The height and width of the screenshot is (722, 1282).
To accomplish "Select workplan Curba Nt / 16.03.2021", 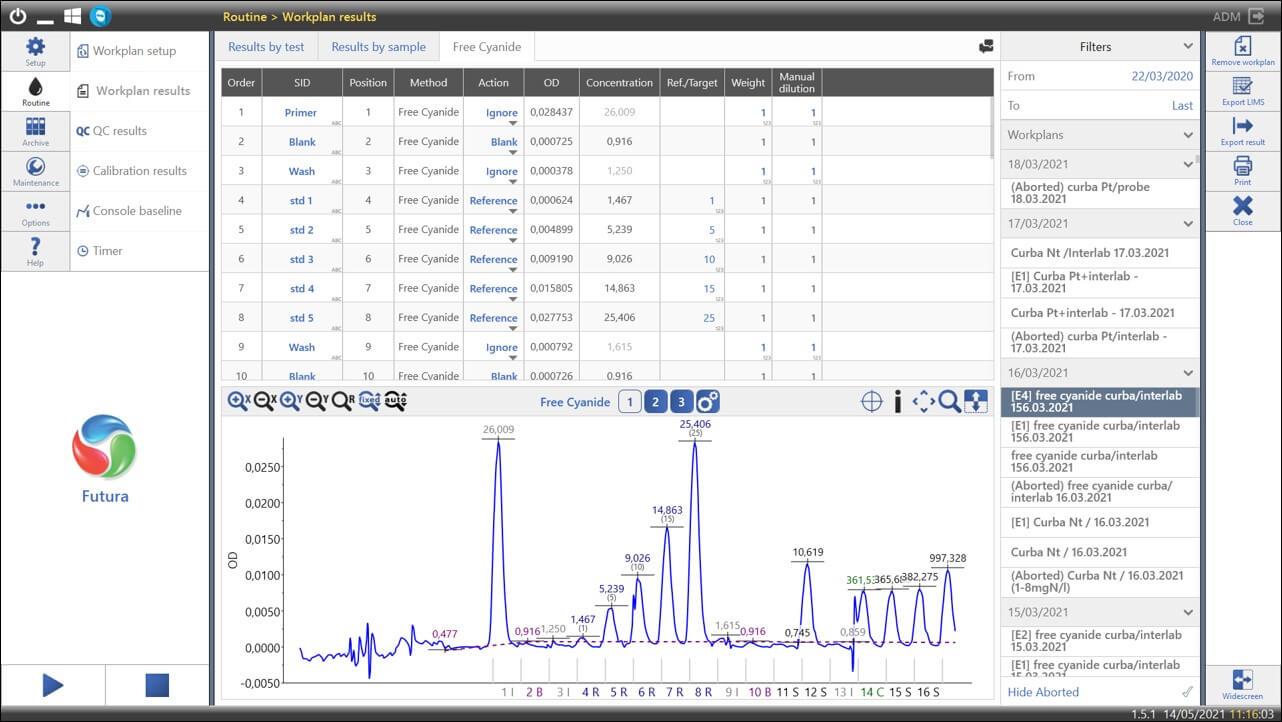I will click(x=1100, y=552).
